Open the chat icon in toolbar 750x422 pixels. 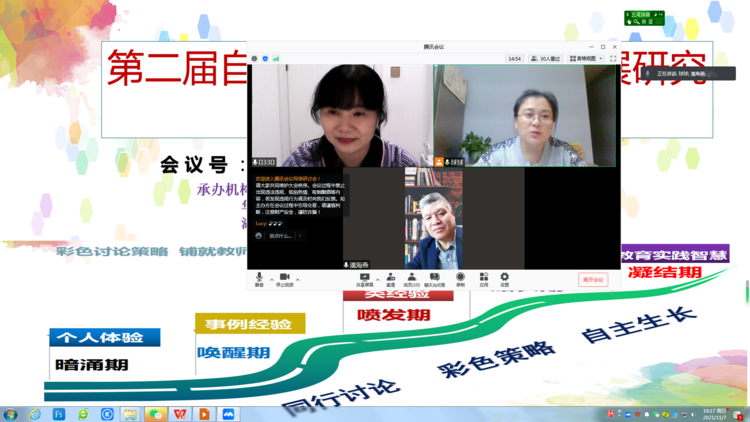(436, 278)
